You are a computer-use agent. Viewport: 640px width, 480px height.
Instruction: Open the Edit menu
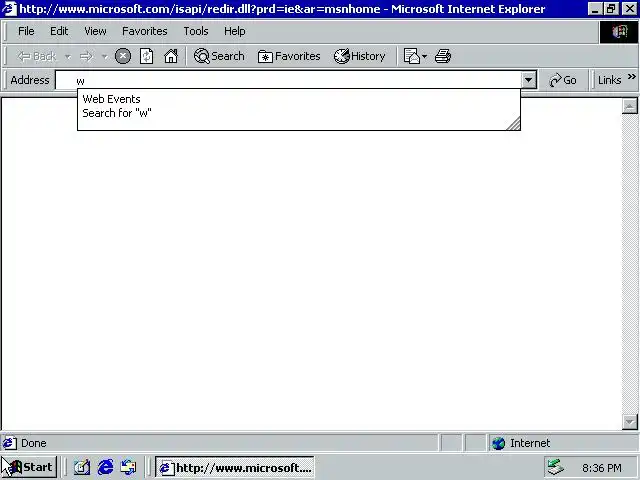tap(59, 31)
